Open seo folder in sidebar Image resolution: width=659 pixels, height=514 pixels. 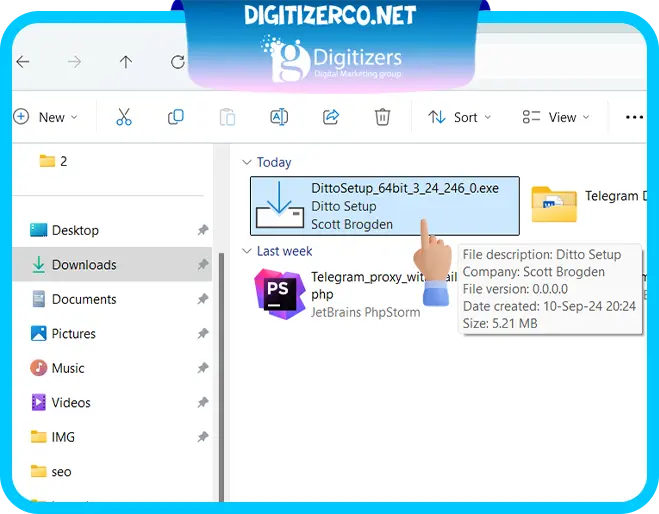[51, 472]
